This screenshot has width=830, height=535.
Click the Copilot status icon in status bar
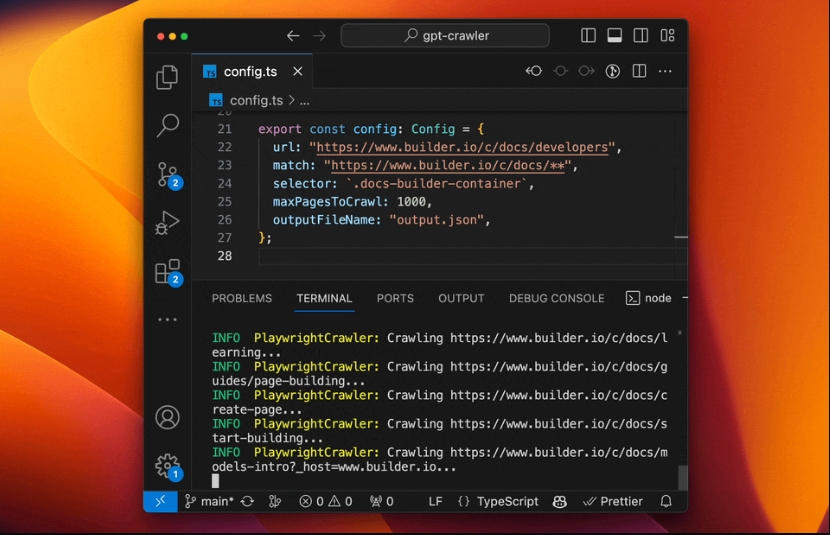pyautogui.click(x=559, y=501)
